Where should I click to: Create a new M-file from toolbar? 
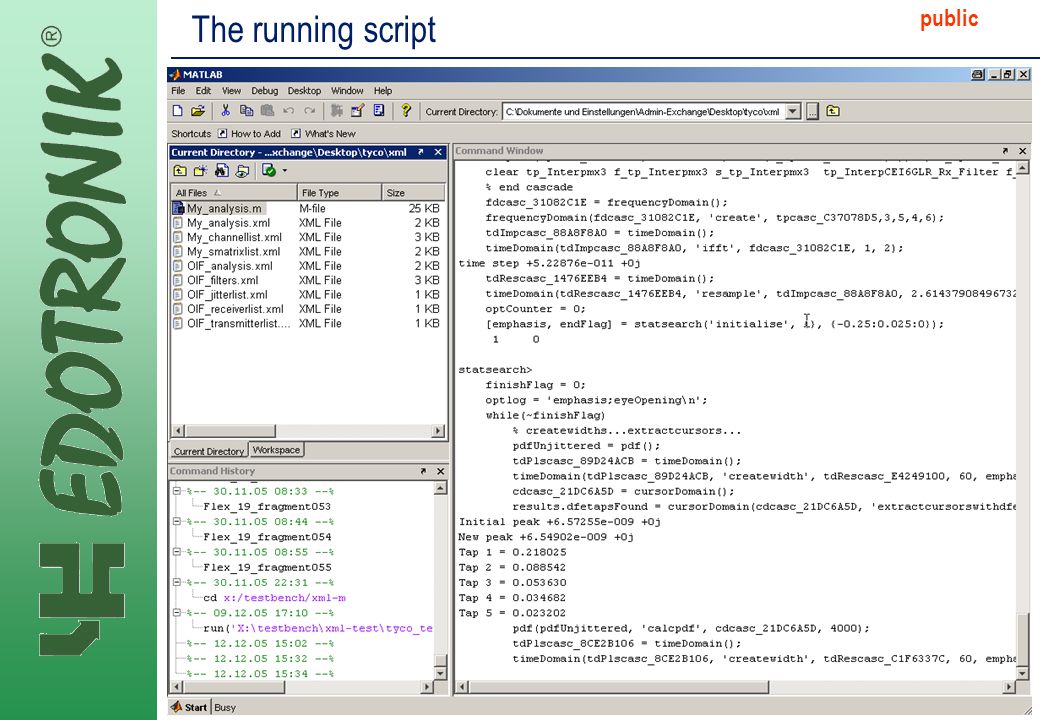point(177,111)
